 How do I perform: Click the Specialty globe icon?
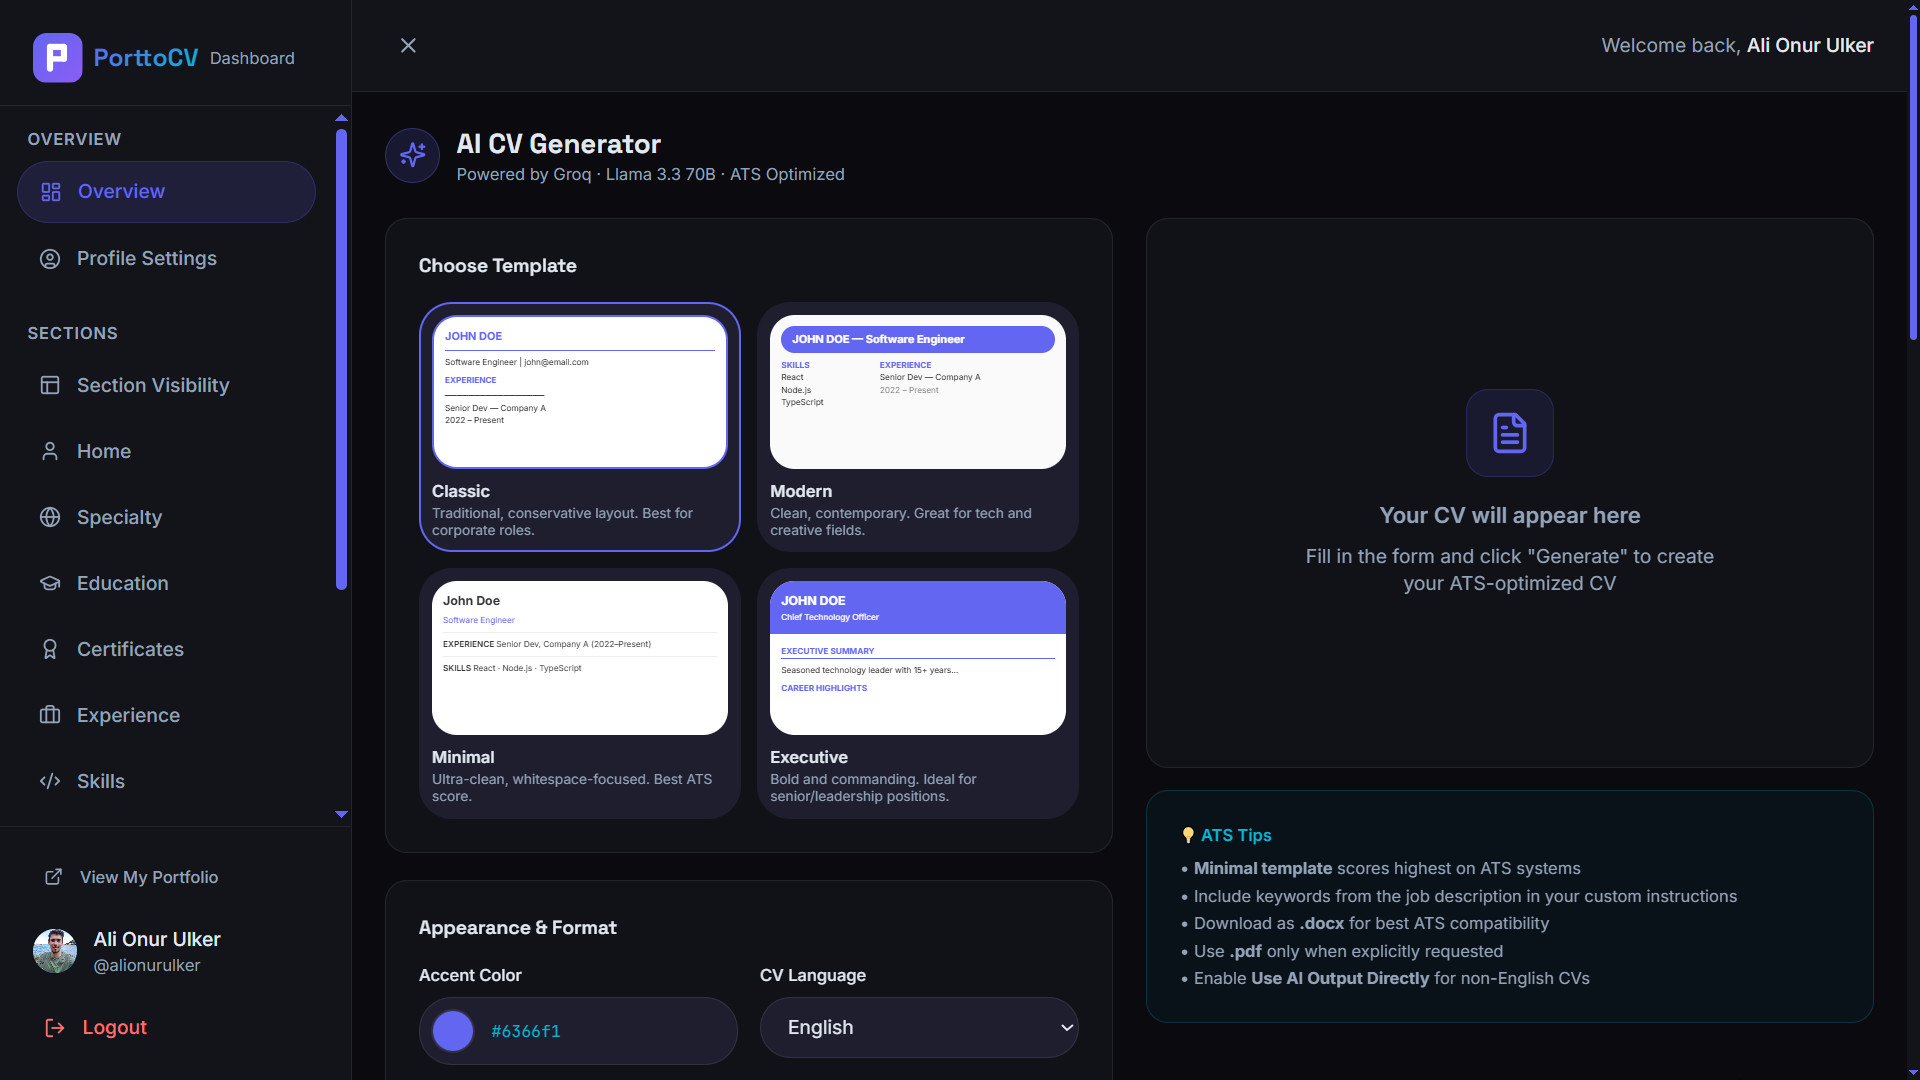coord(50,517)
